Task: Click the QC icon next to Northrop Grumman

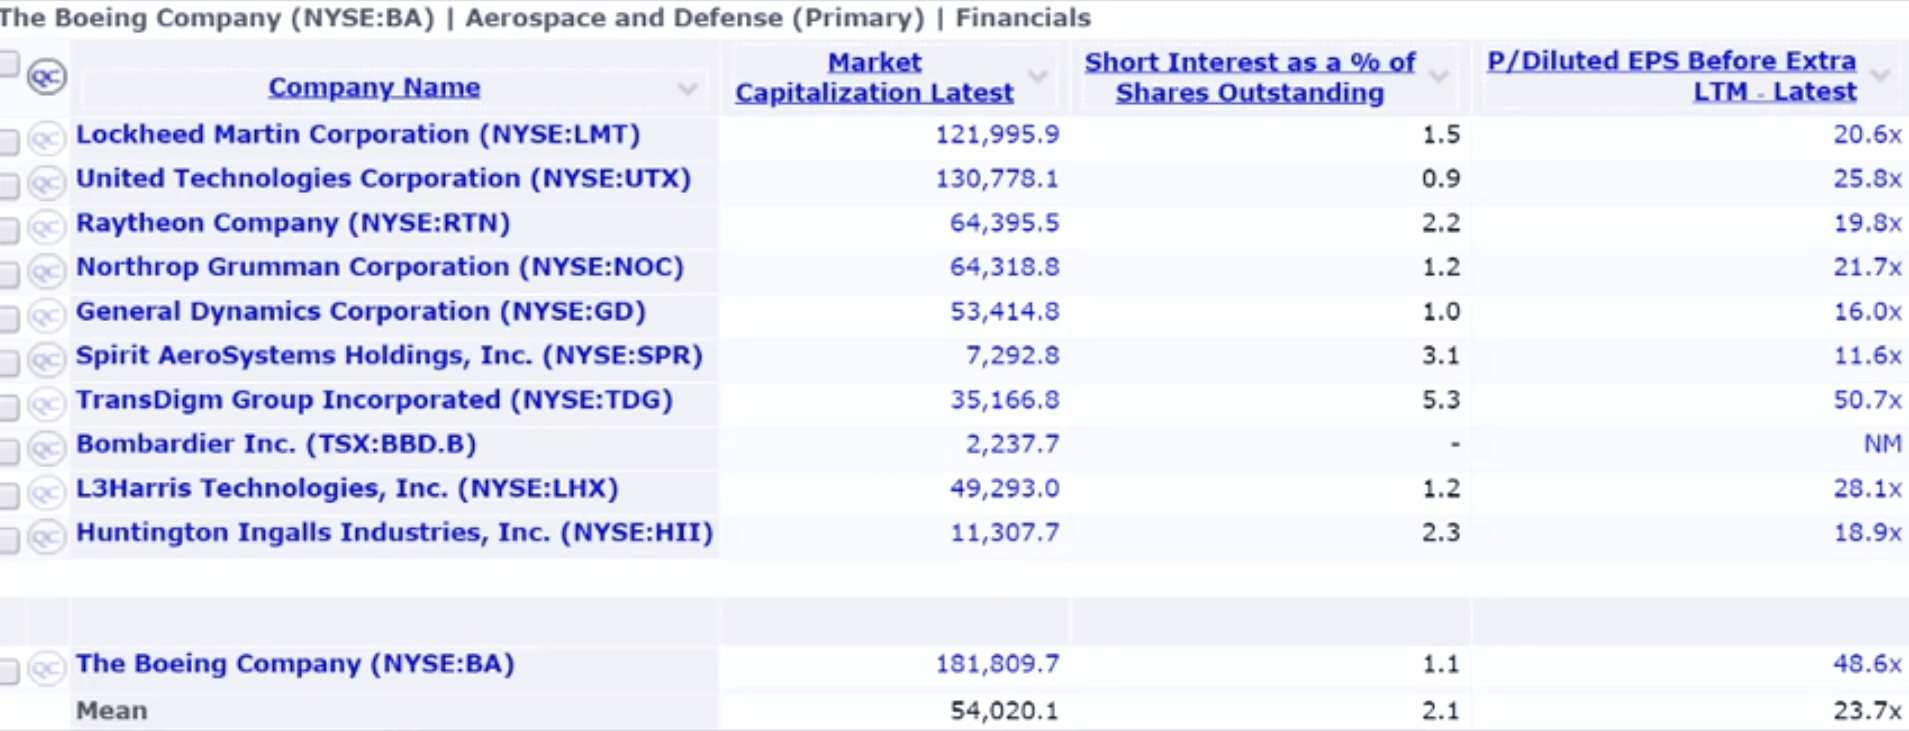Action: (x=46, y=271)
